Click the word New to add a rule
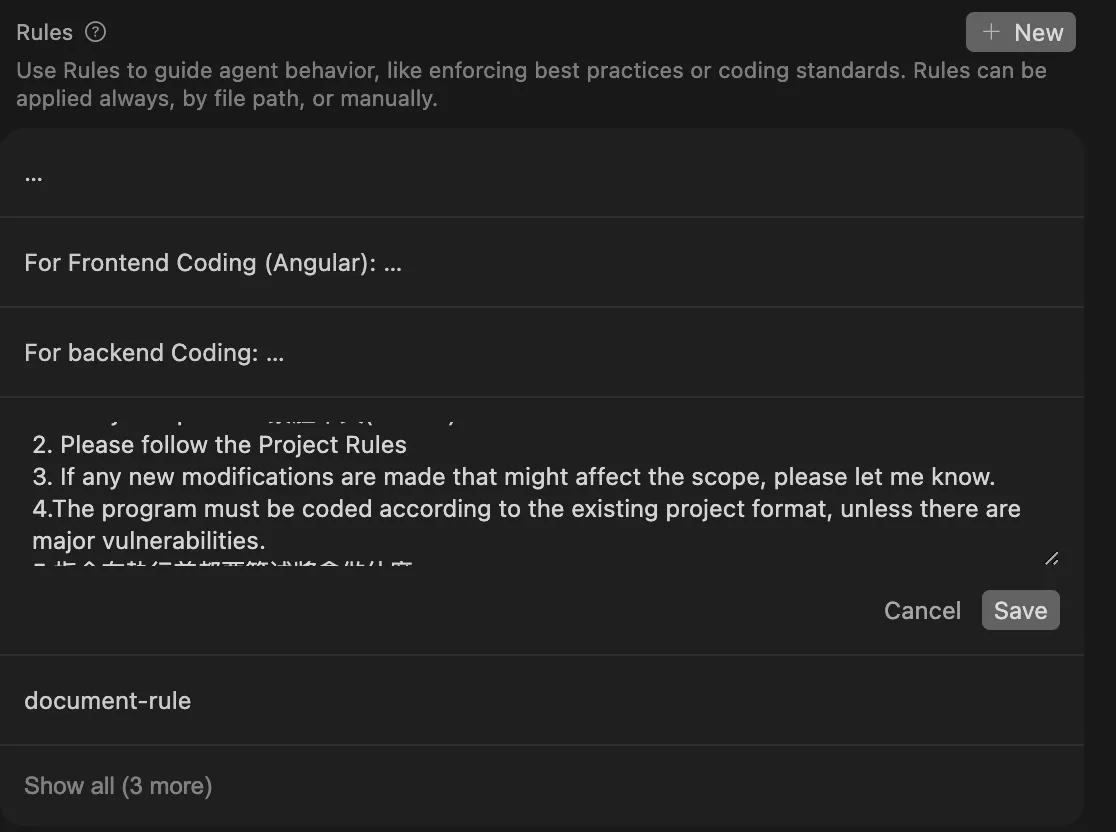 (x=1038, y=33)
